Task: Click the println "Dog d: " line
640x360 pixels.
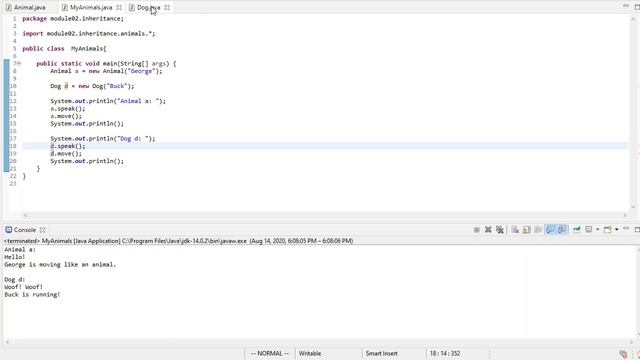Action: [x=103, y=138]
